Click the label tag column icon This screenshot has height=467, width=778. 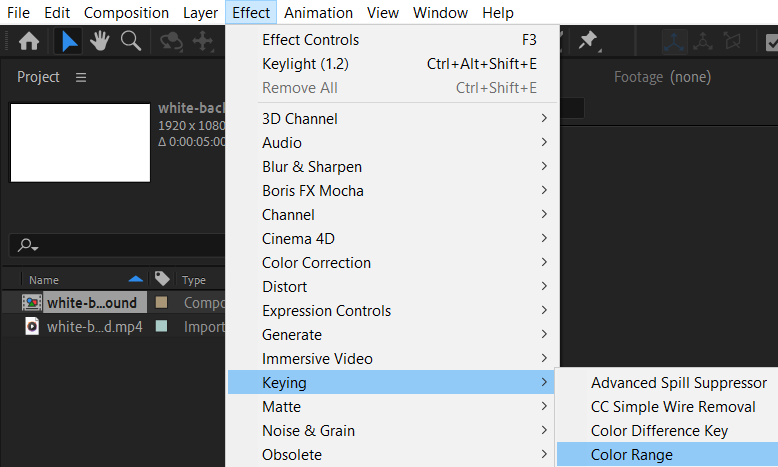(x=162, y=280)
